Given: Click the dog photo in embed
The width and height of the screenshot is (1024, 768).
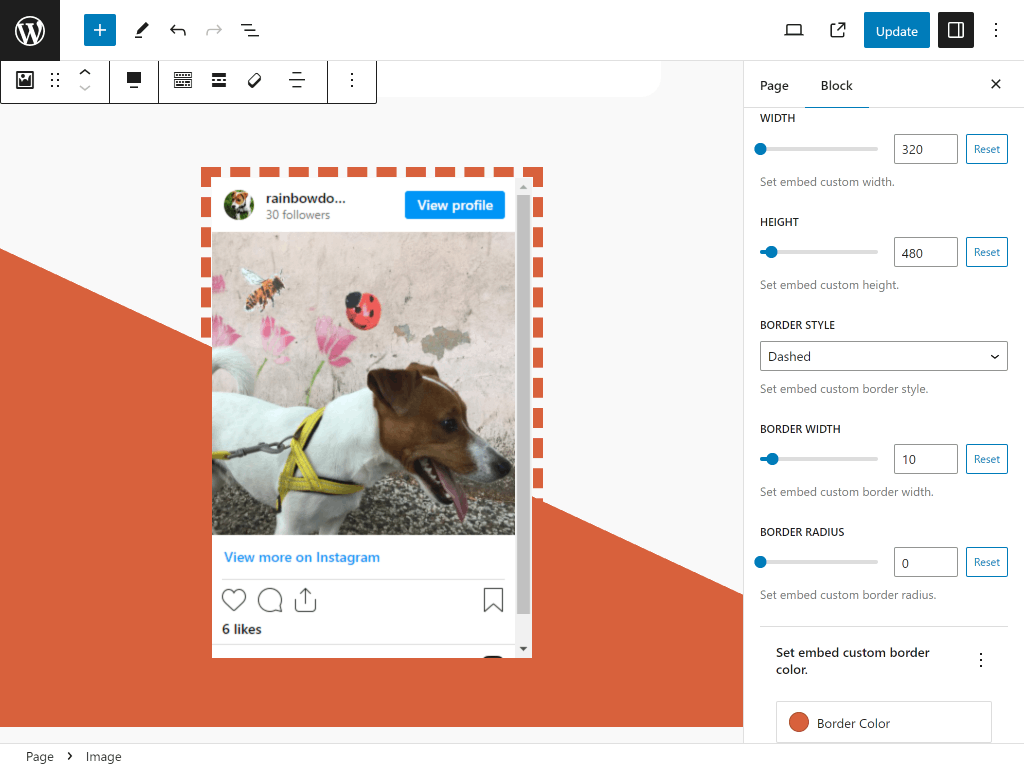Looking at the screenshot, I should click(364, 383).
